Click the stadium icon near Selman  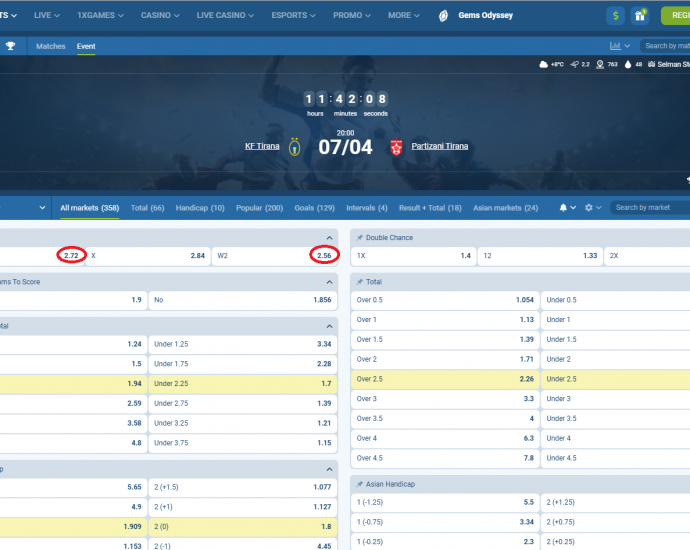(651, 64)
